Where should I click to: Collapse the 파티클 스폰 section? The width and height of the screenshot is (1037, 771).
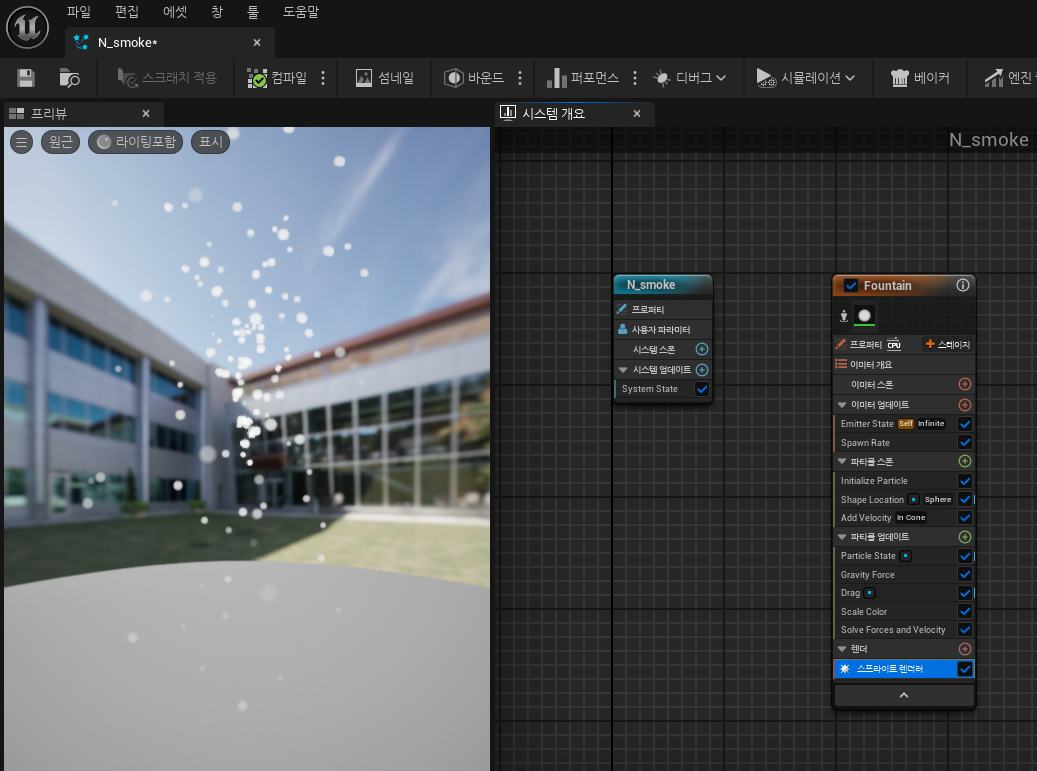842,462
